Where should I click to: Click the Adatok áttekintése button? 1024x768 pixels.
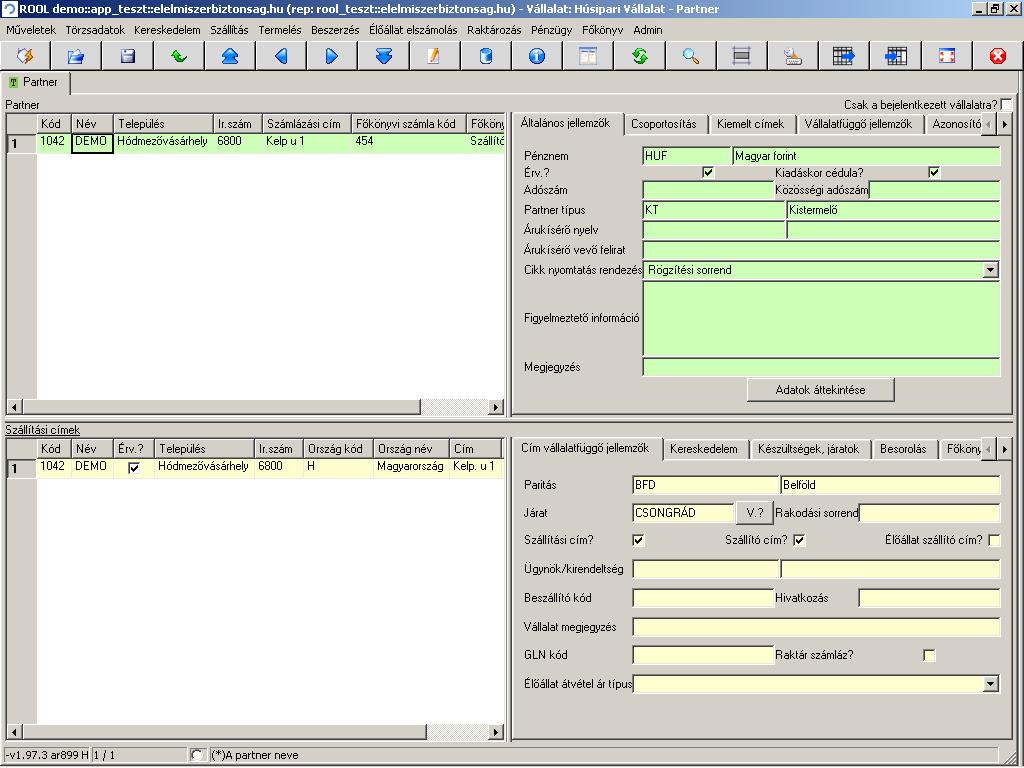click(820, 390)
